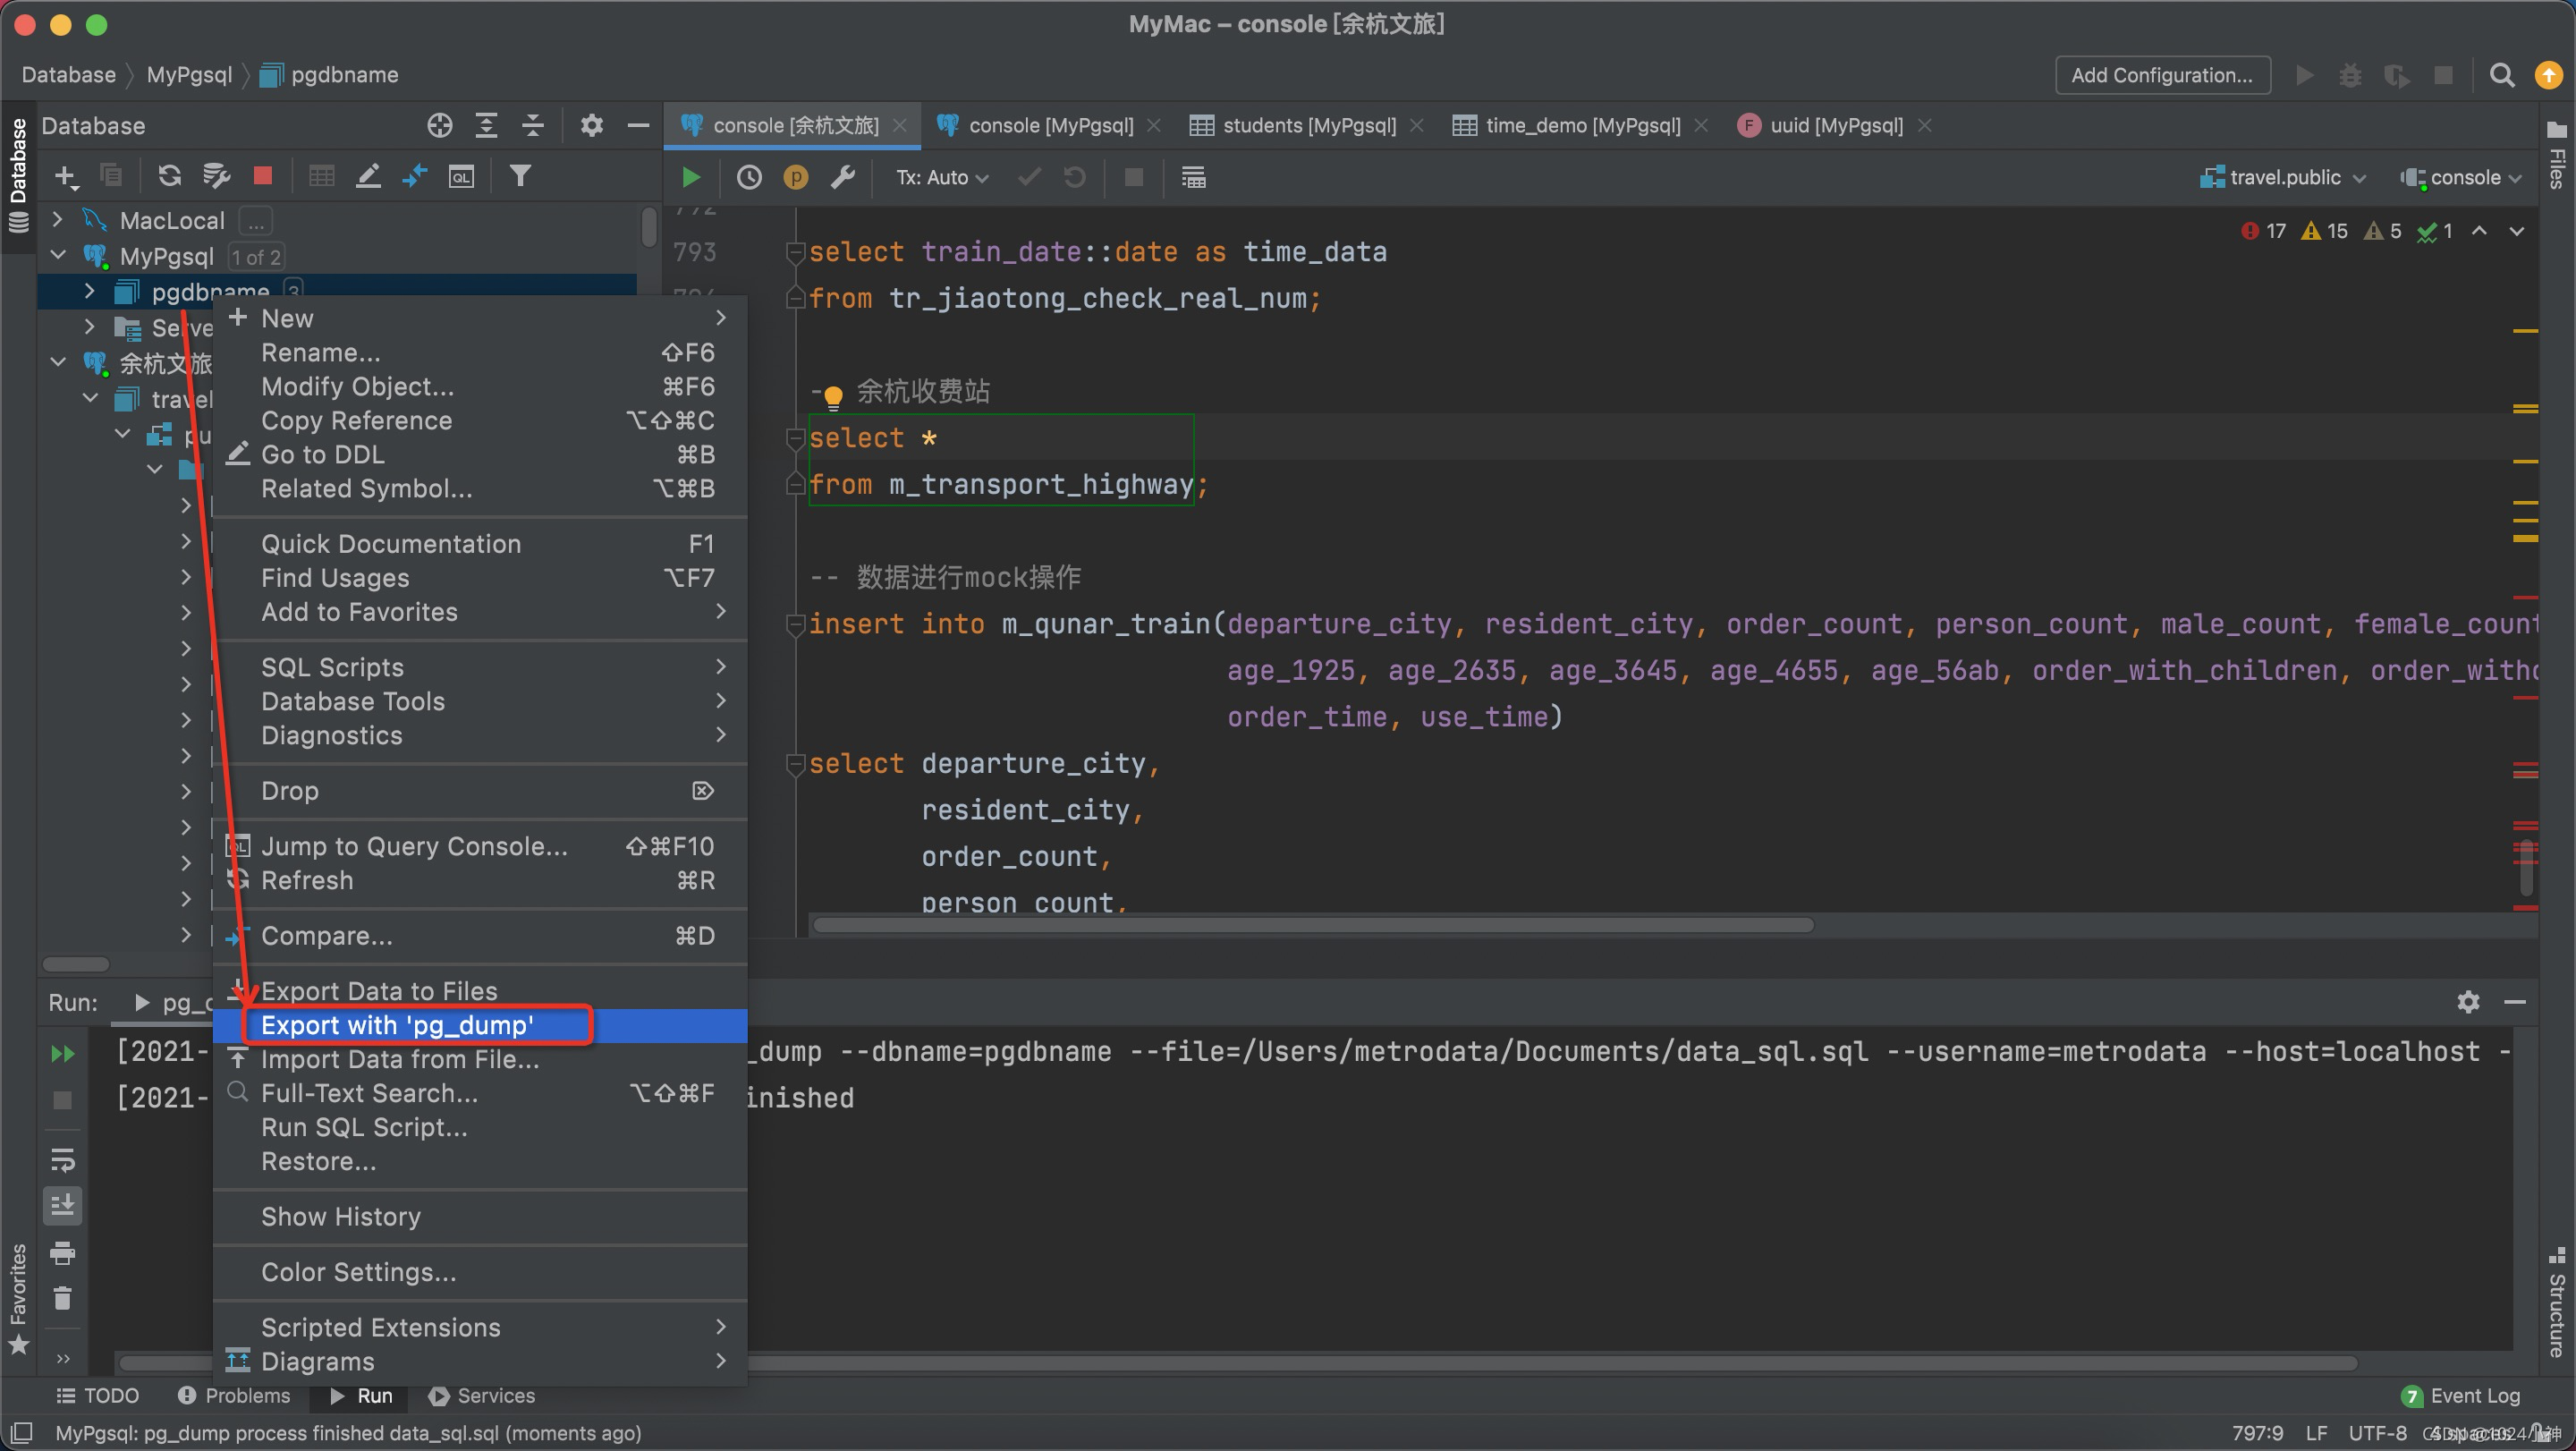Screen dimensions: 2576x1451
Task: Clear the Run output with the trash icon
Action: click(62, 1299)
